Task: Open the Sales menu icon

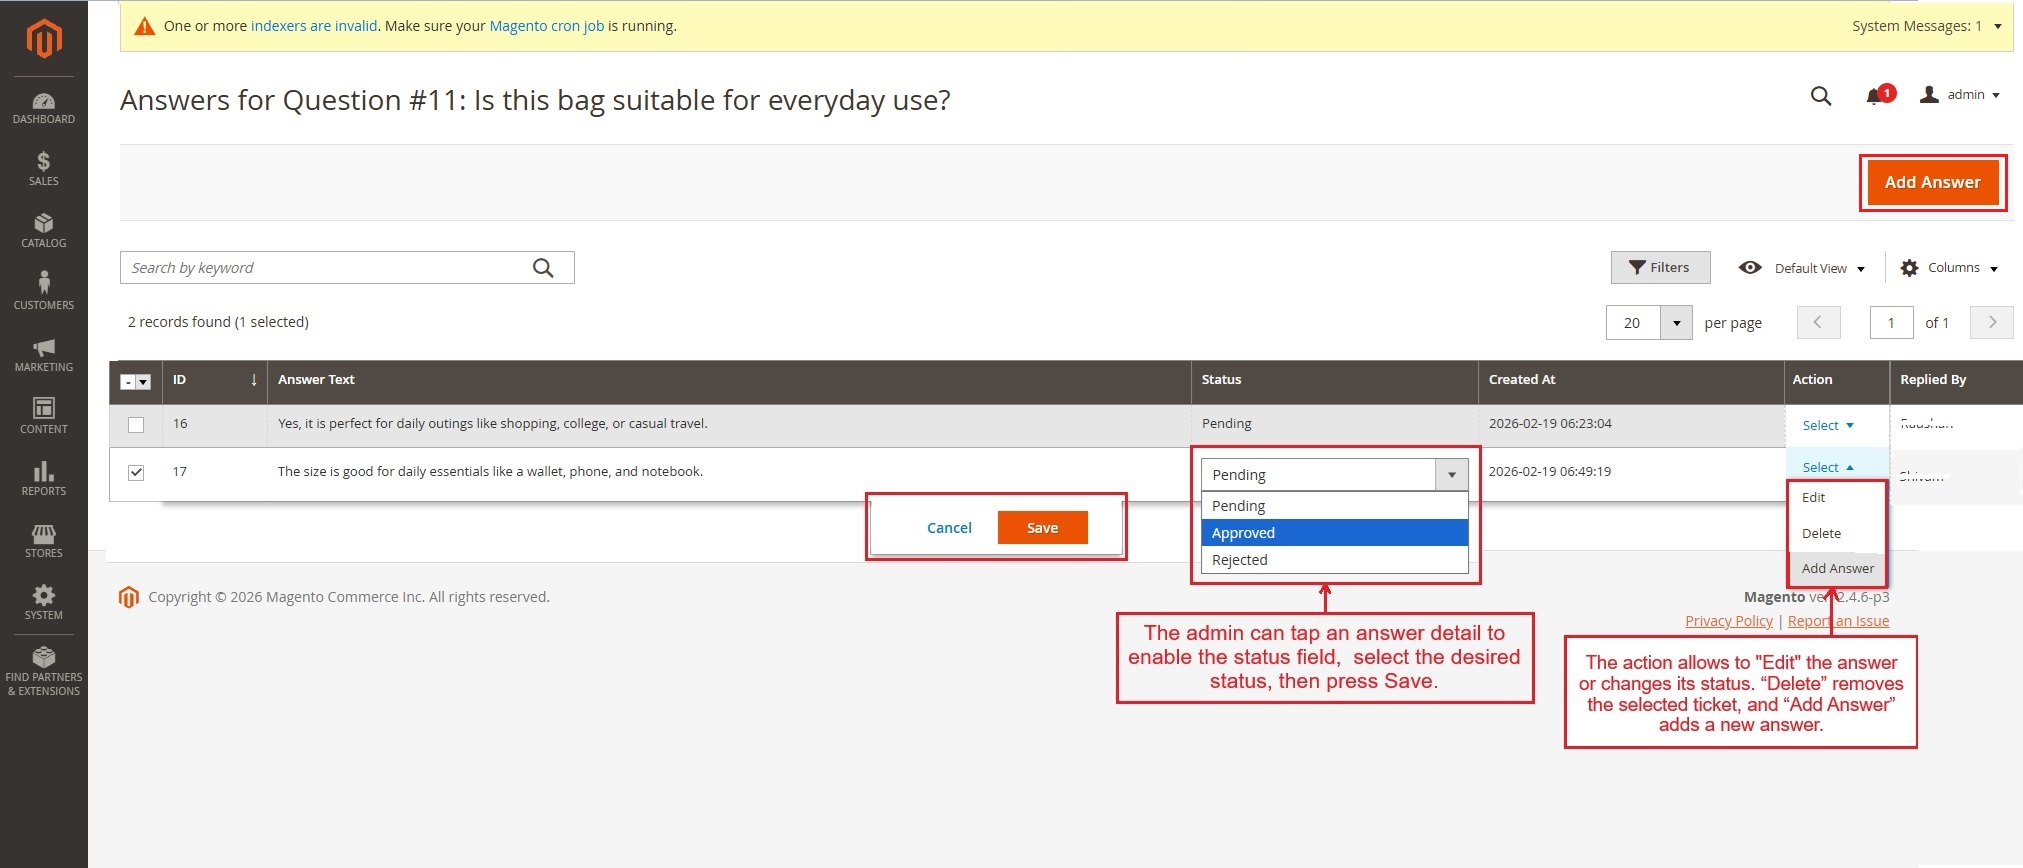Action: click(43, 168)
